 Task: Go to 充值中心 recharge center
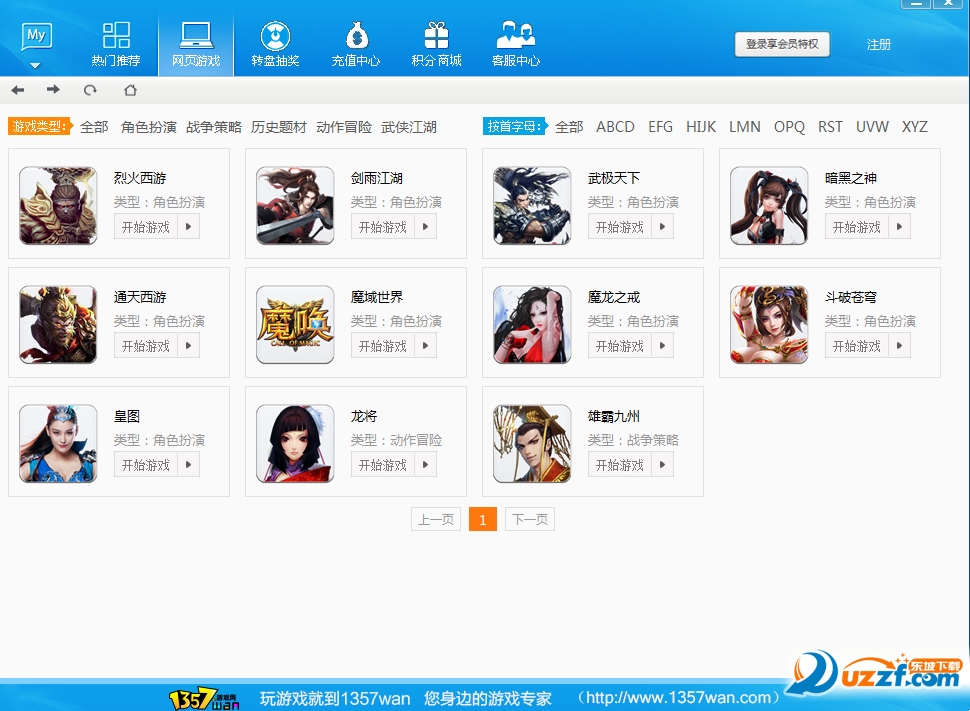[356, 44]
